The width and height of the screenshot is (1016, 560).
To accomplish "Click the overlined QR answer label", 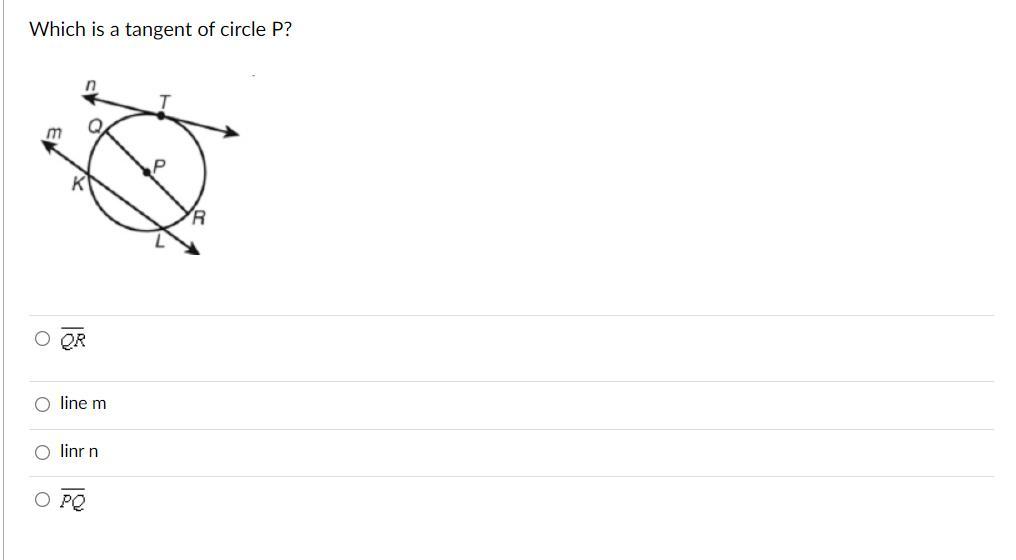I will click(73, 339).
